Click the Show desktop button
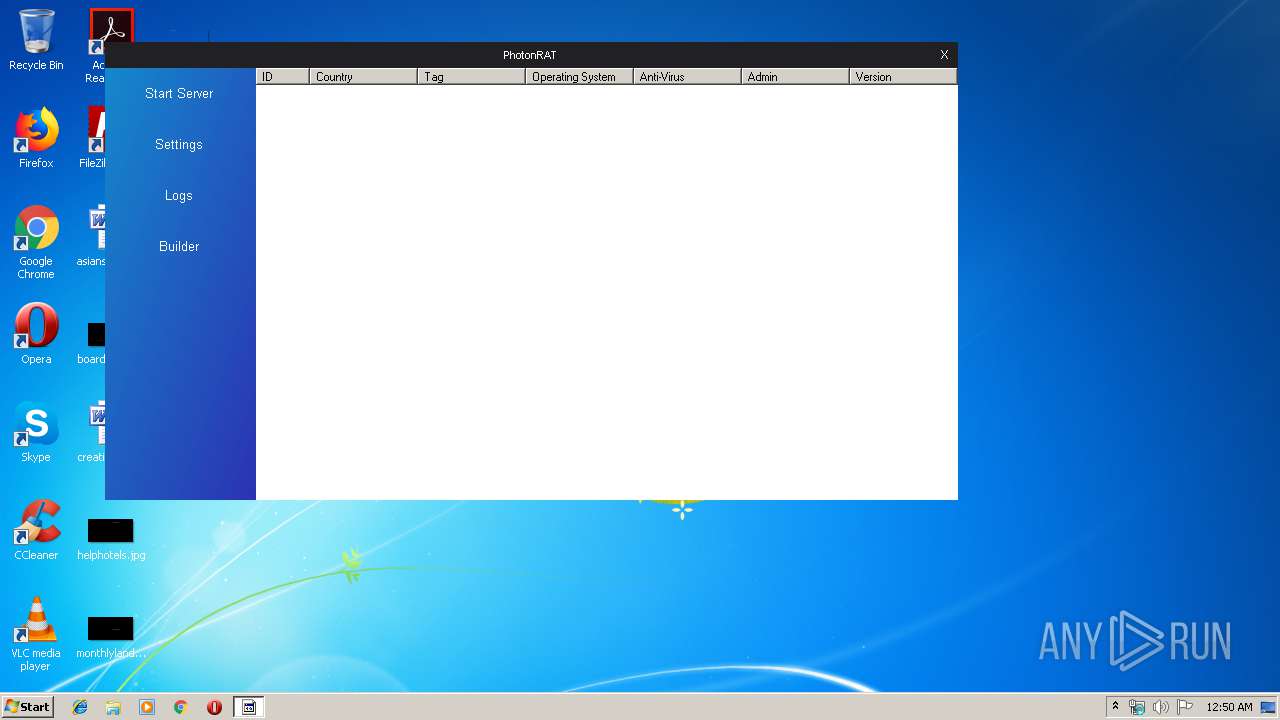The image size is (1280, 720). [x=1269, y=707]
